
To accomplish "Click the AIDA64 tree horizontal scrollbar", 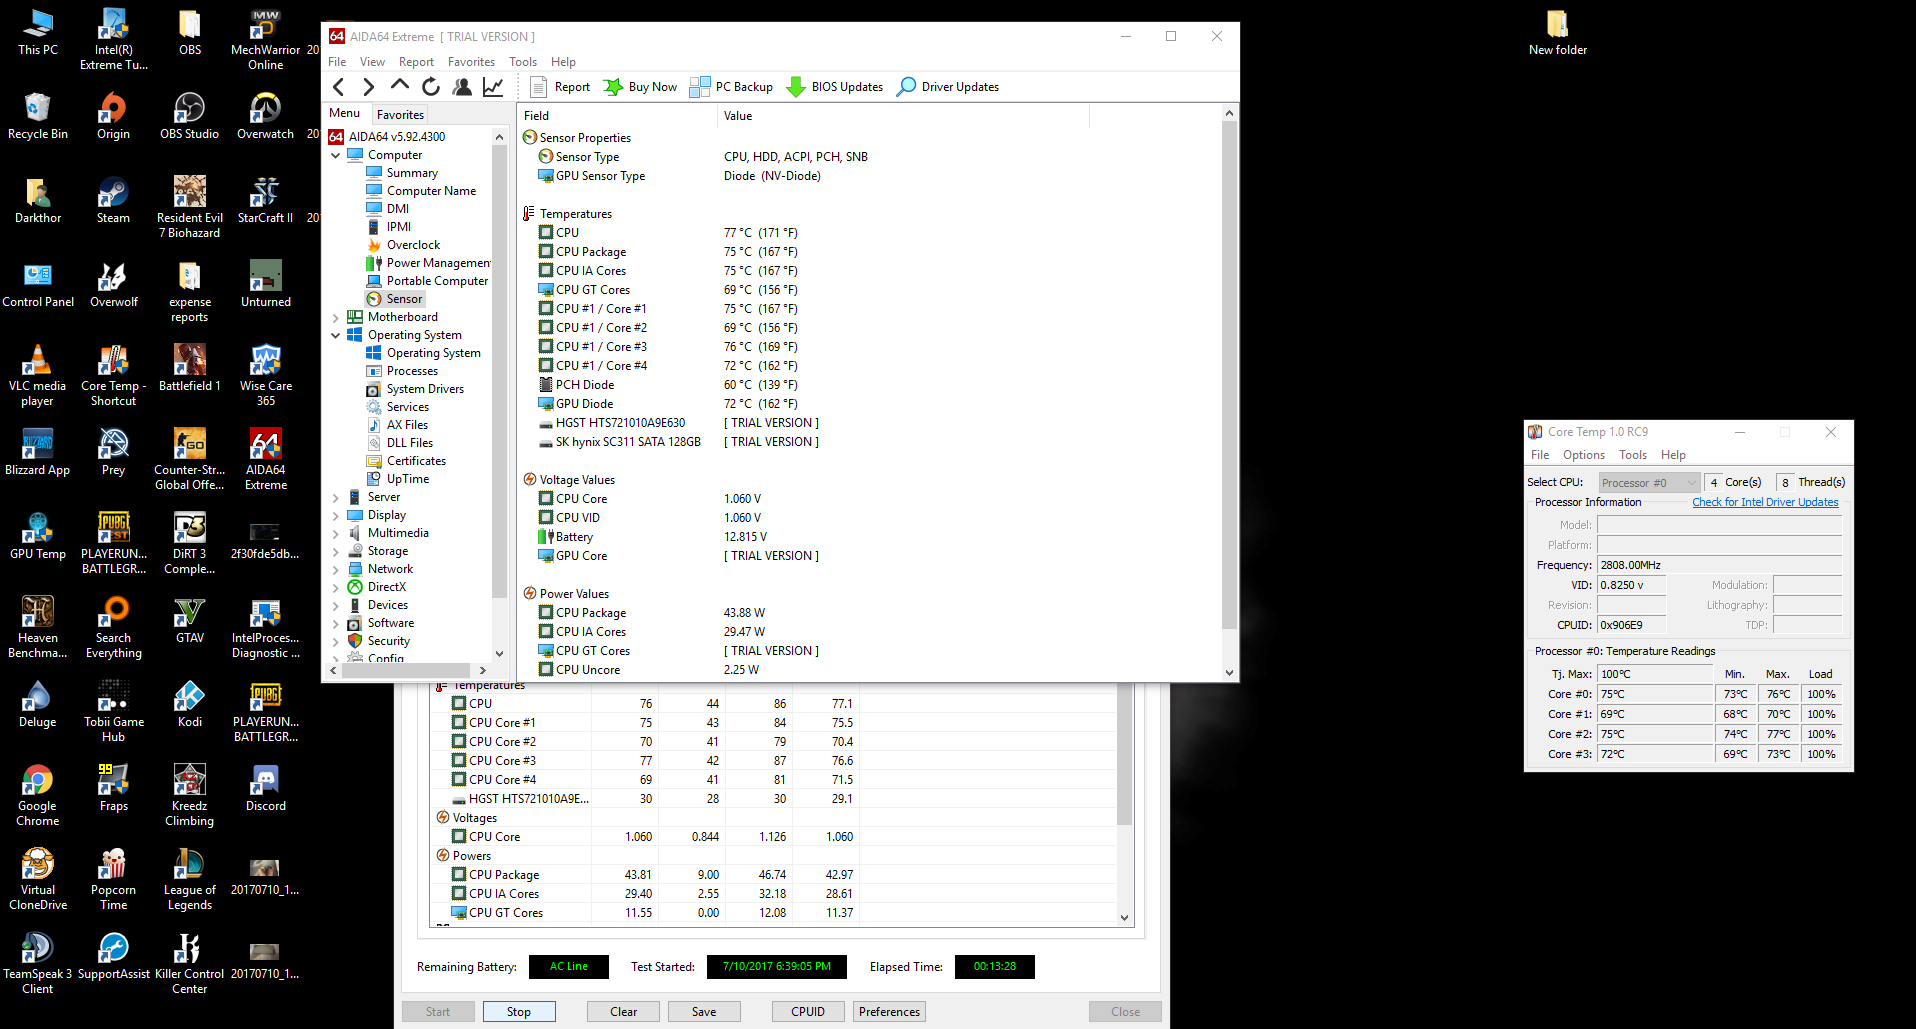I will point(408,670).
